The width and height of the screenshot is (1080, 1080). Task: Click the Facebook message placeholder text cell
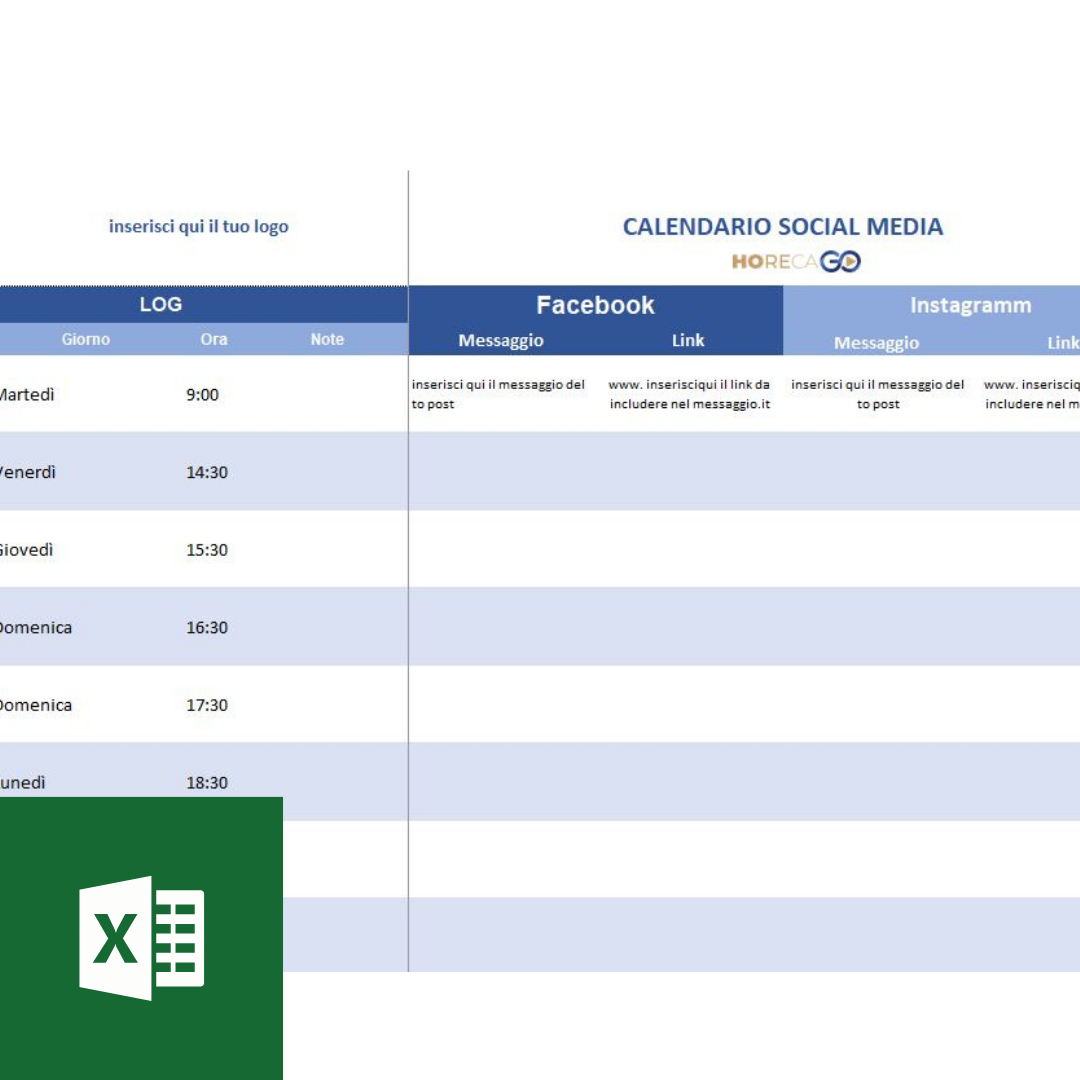[499, 394]
